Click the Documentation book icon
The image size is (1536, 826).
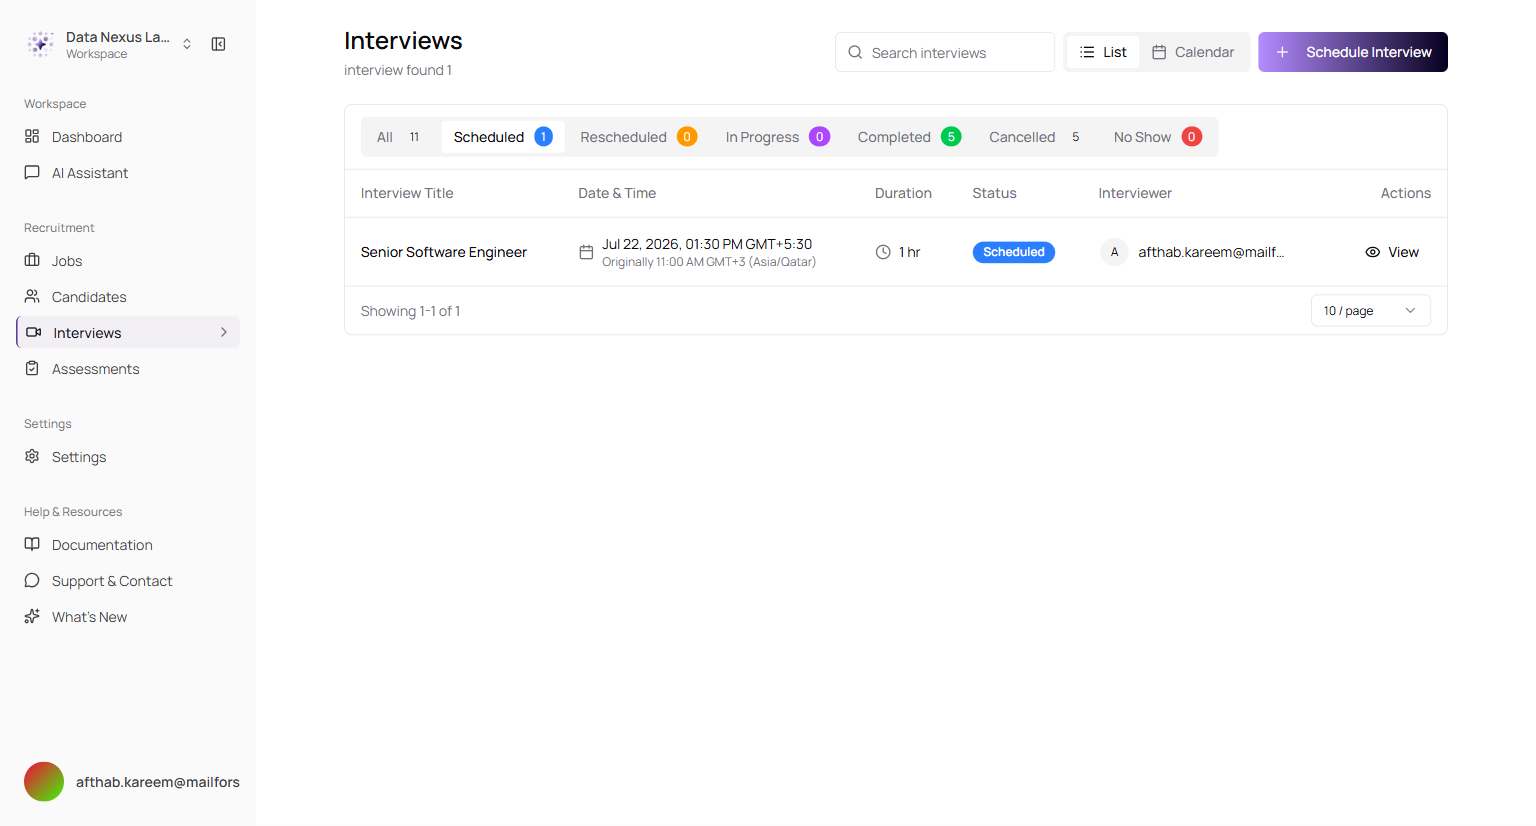[32, 544]
